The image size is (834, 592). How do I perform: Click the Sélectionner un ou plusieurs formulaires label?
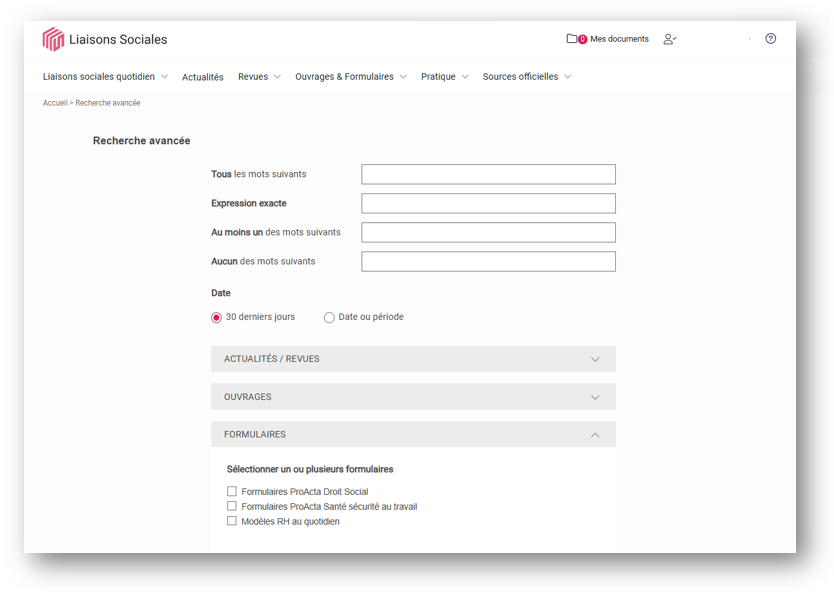(x=310, y=469)
